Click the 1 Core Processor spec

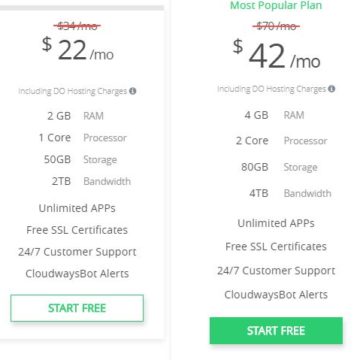click(83, 138)
